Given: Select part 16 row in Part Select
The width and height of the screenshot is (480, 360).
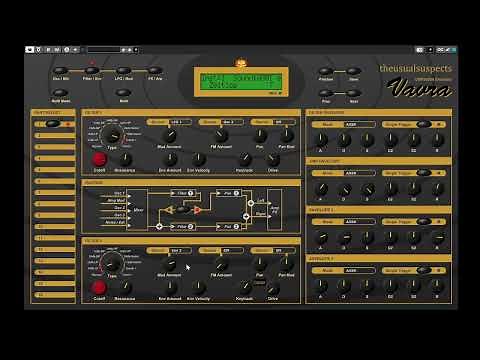Looking at the screenshot, I should tap(55, 295).
